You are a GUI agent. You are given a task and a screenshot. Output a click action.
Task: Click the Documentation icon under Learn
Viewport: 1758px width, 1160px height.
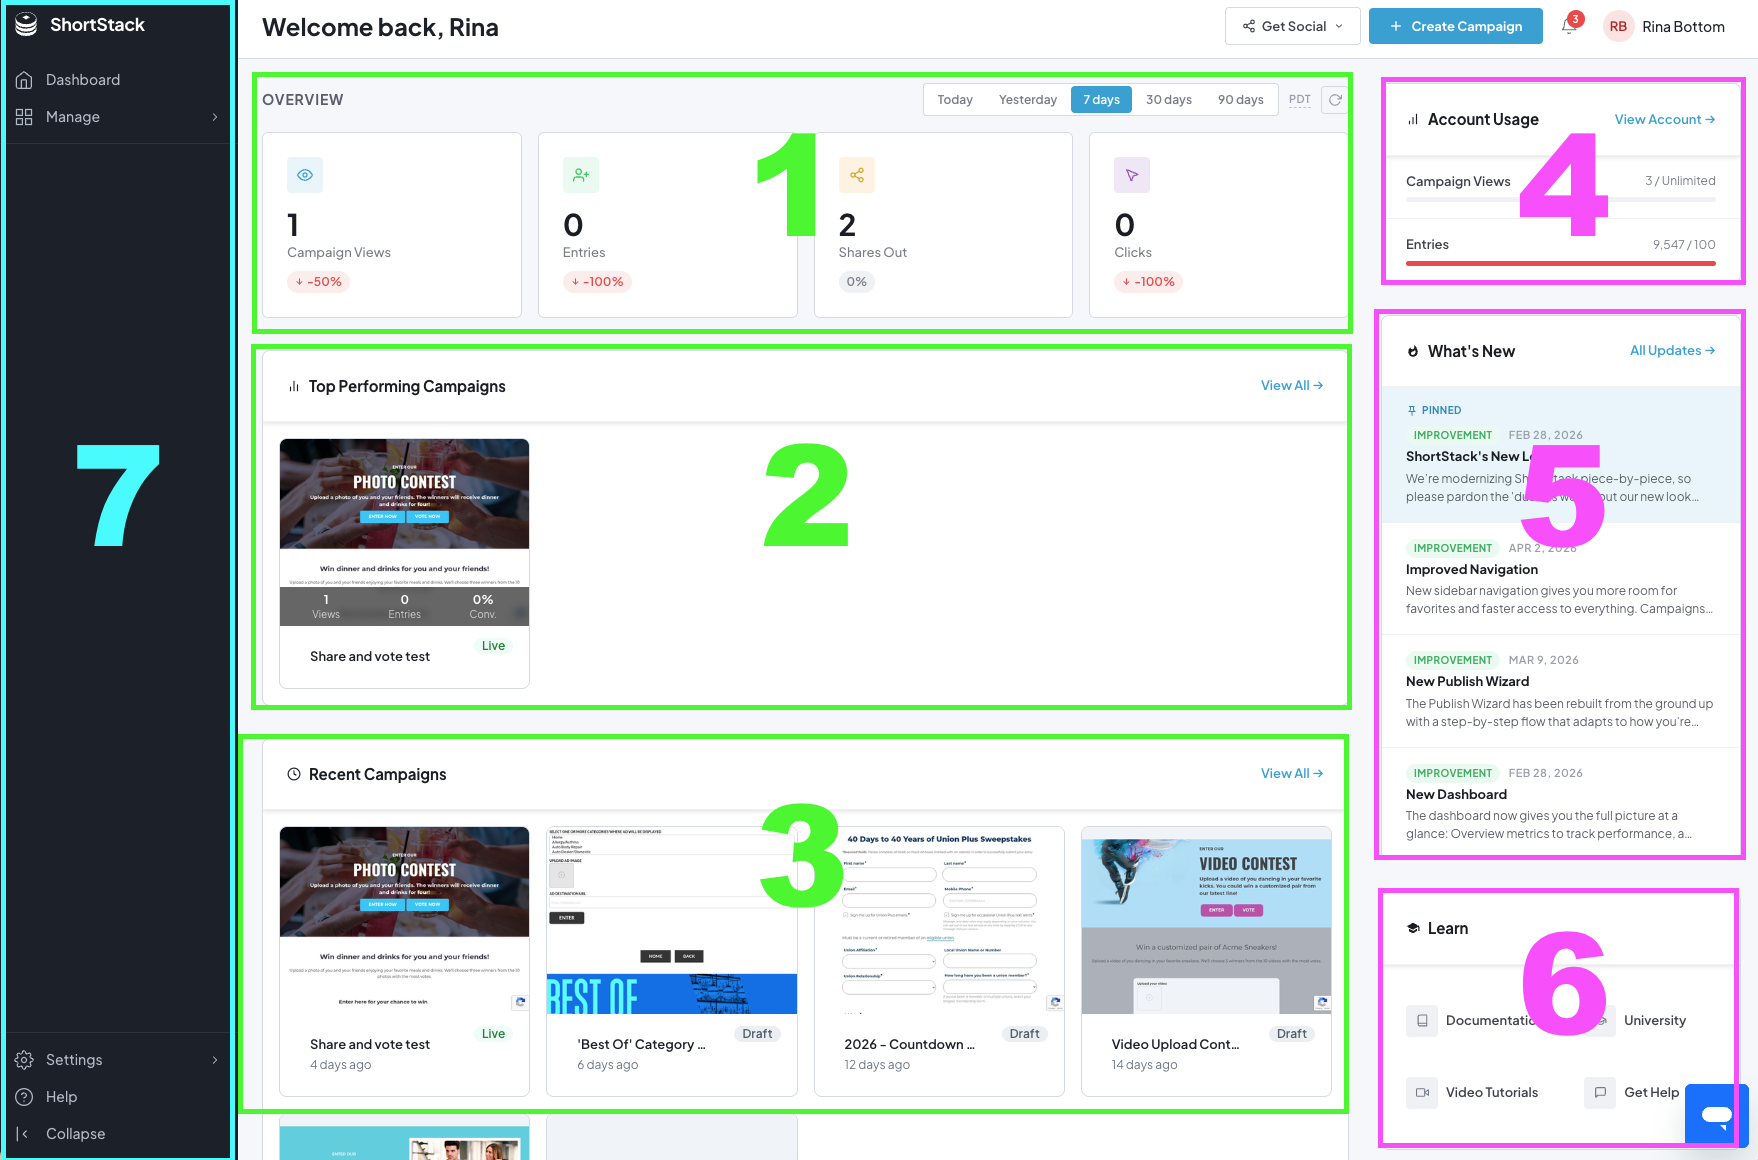(1421, 1020)
